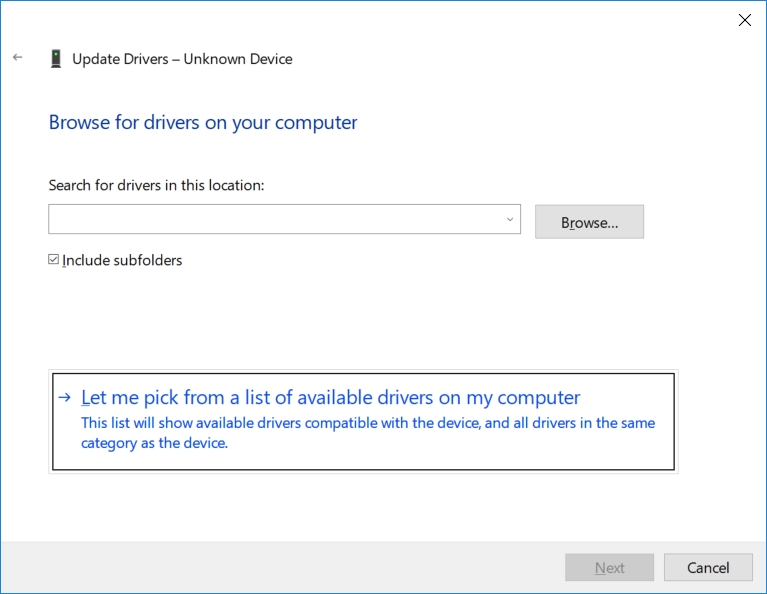The image size is (767, 594).
Task: Click the Unknown Device icon in header
Action: [56, 59]
